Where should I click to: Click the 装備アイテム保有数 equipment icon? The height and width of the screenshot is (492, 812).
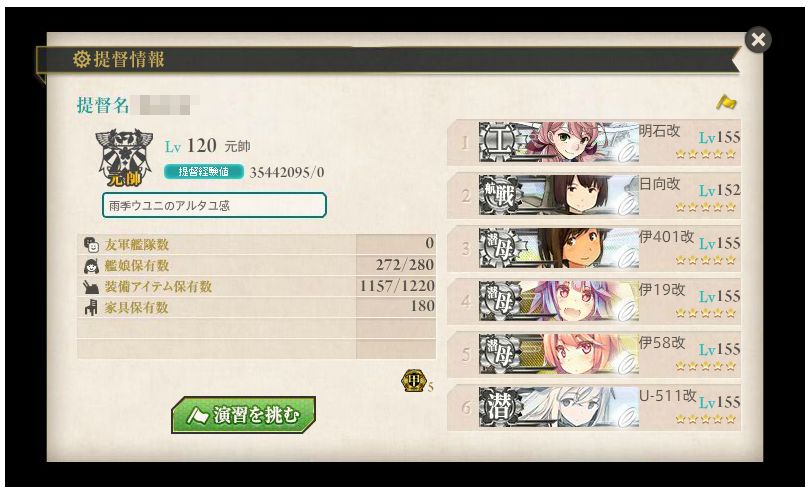click(x=91, y=286)
